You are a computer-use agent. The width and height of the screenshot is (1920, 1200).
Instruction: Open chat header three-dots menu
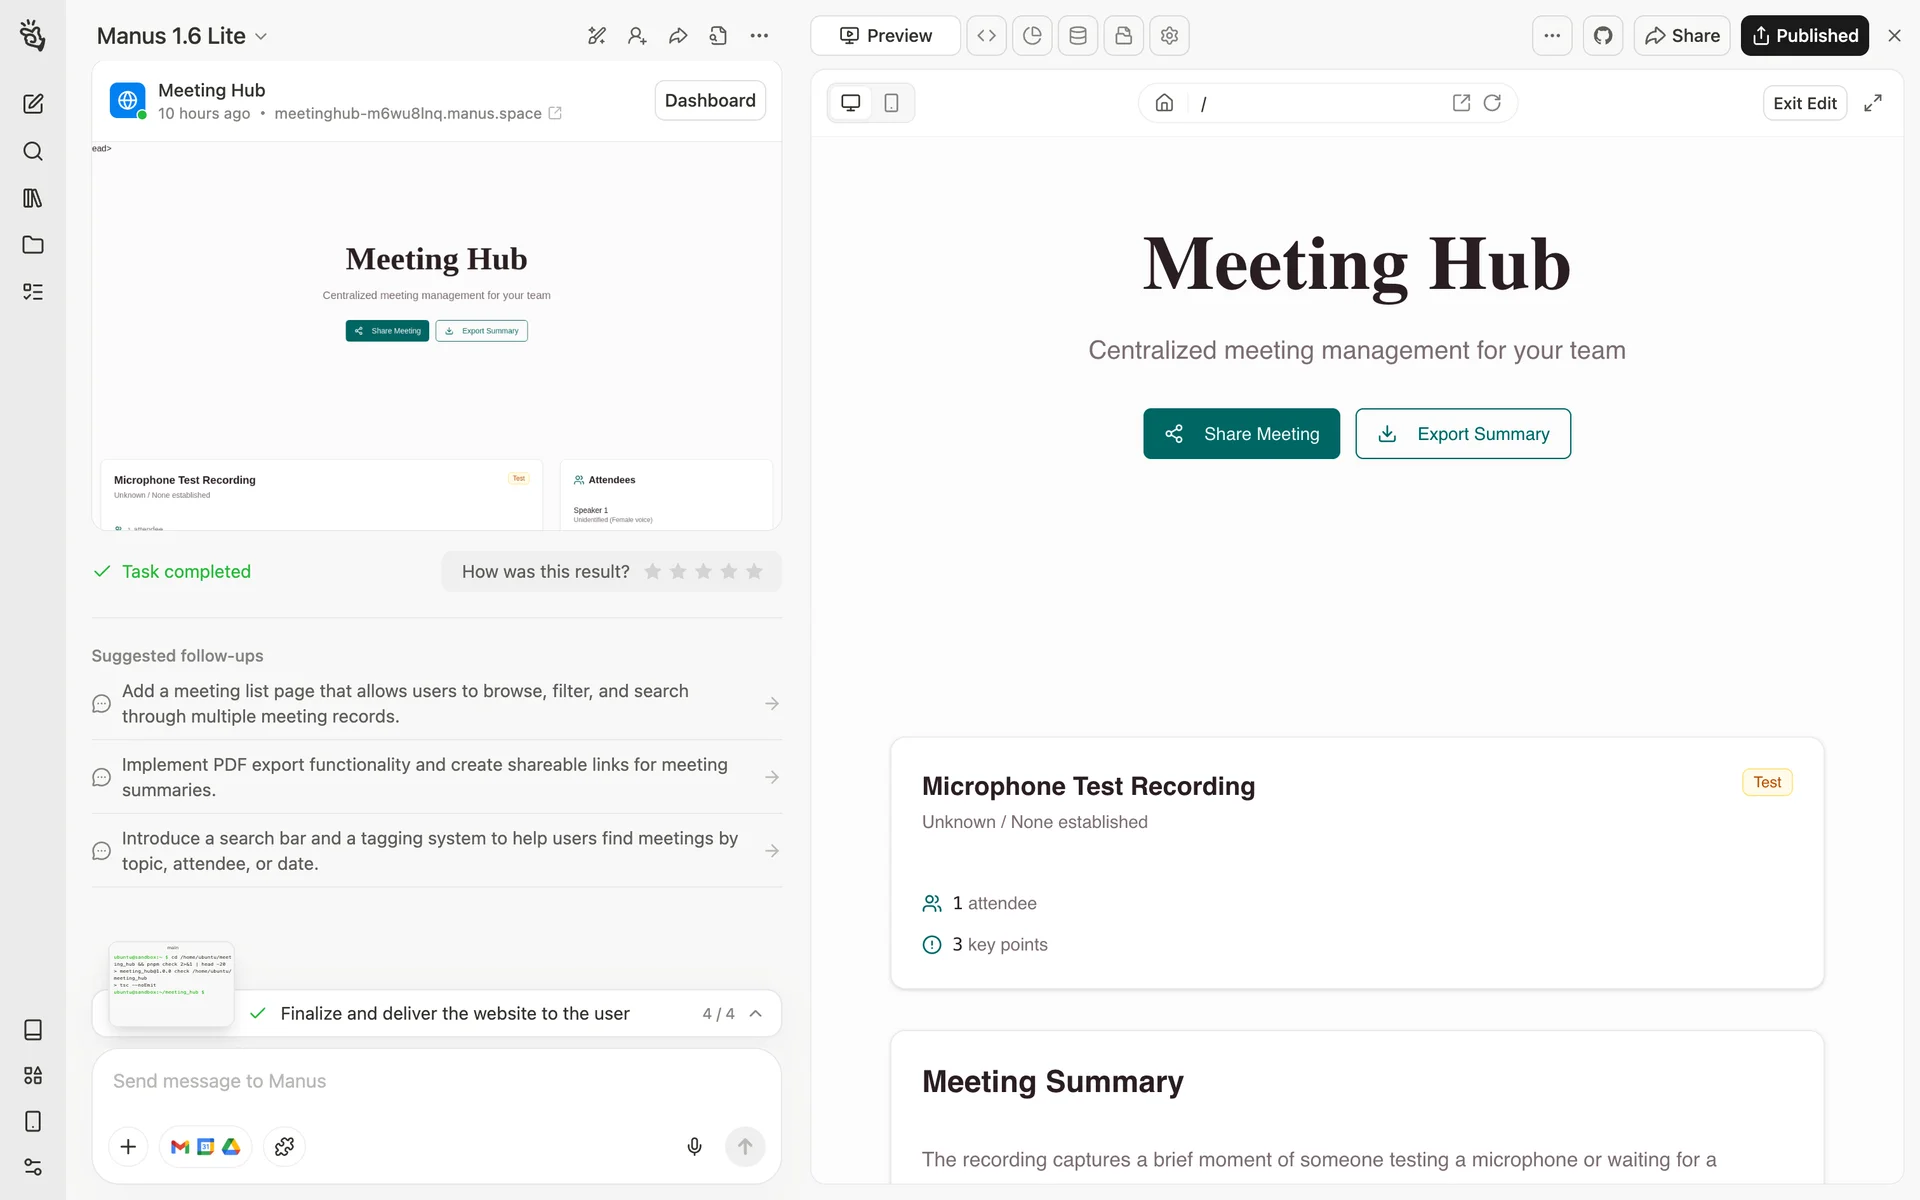coord(759,36)
